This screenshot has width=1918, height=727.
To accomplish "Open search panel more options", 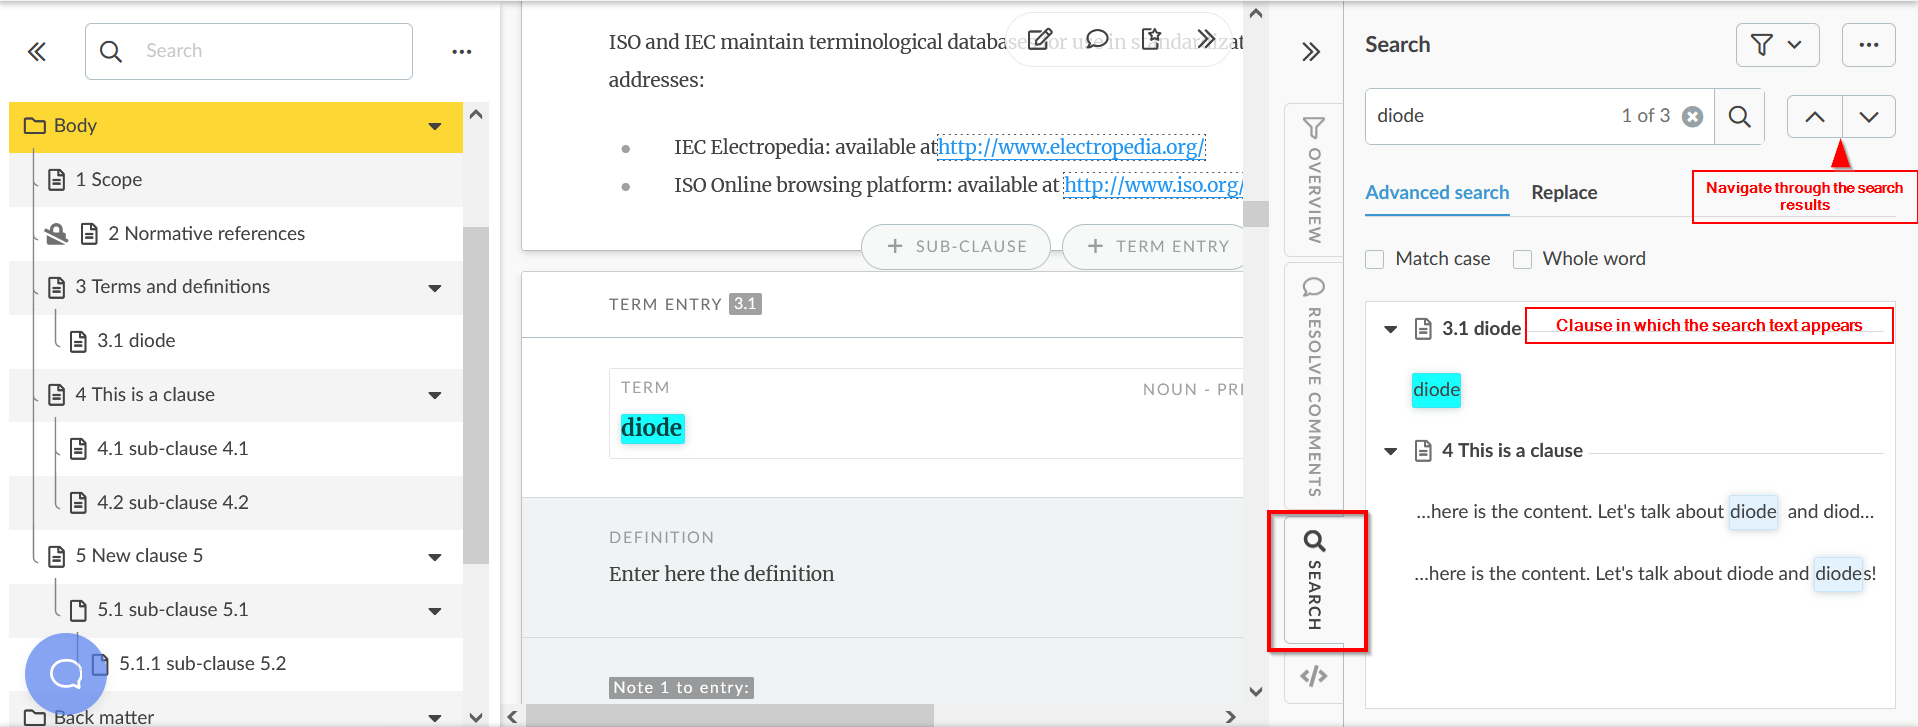I will tap(1868, 45).
